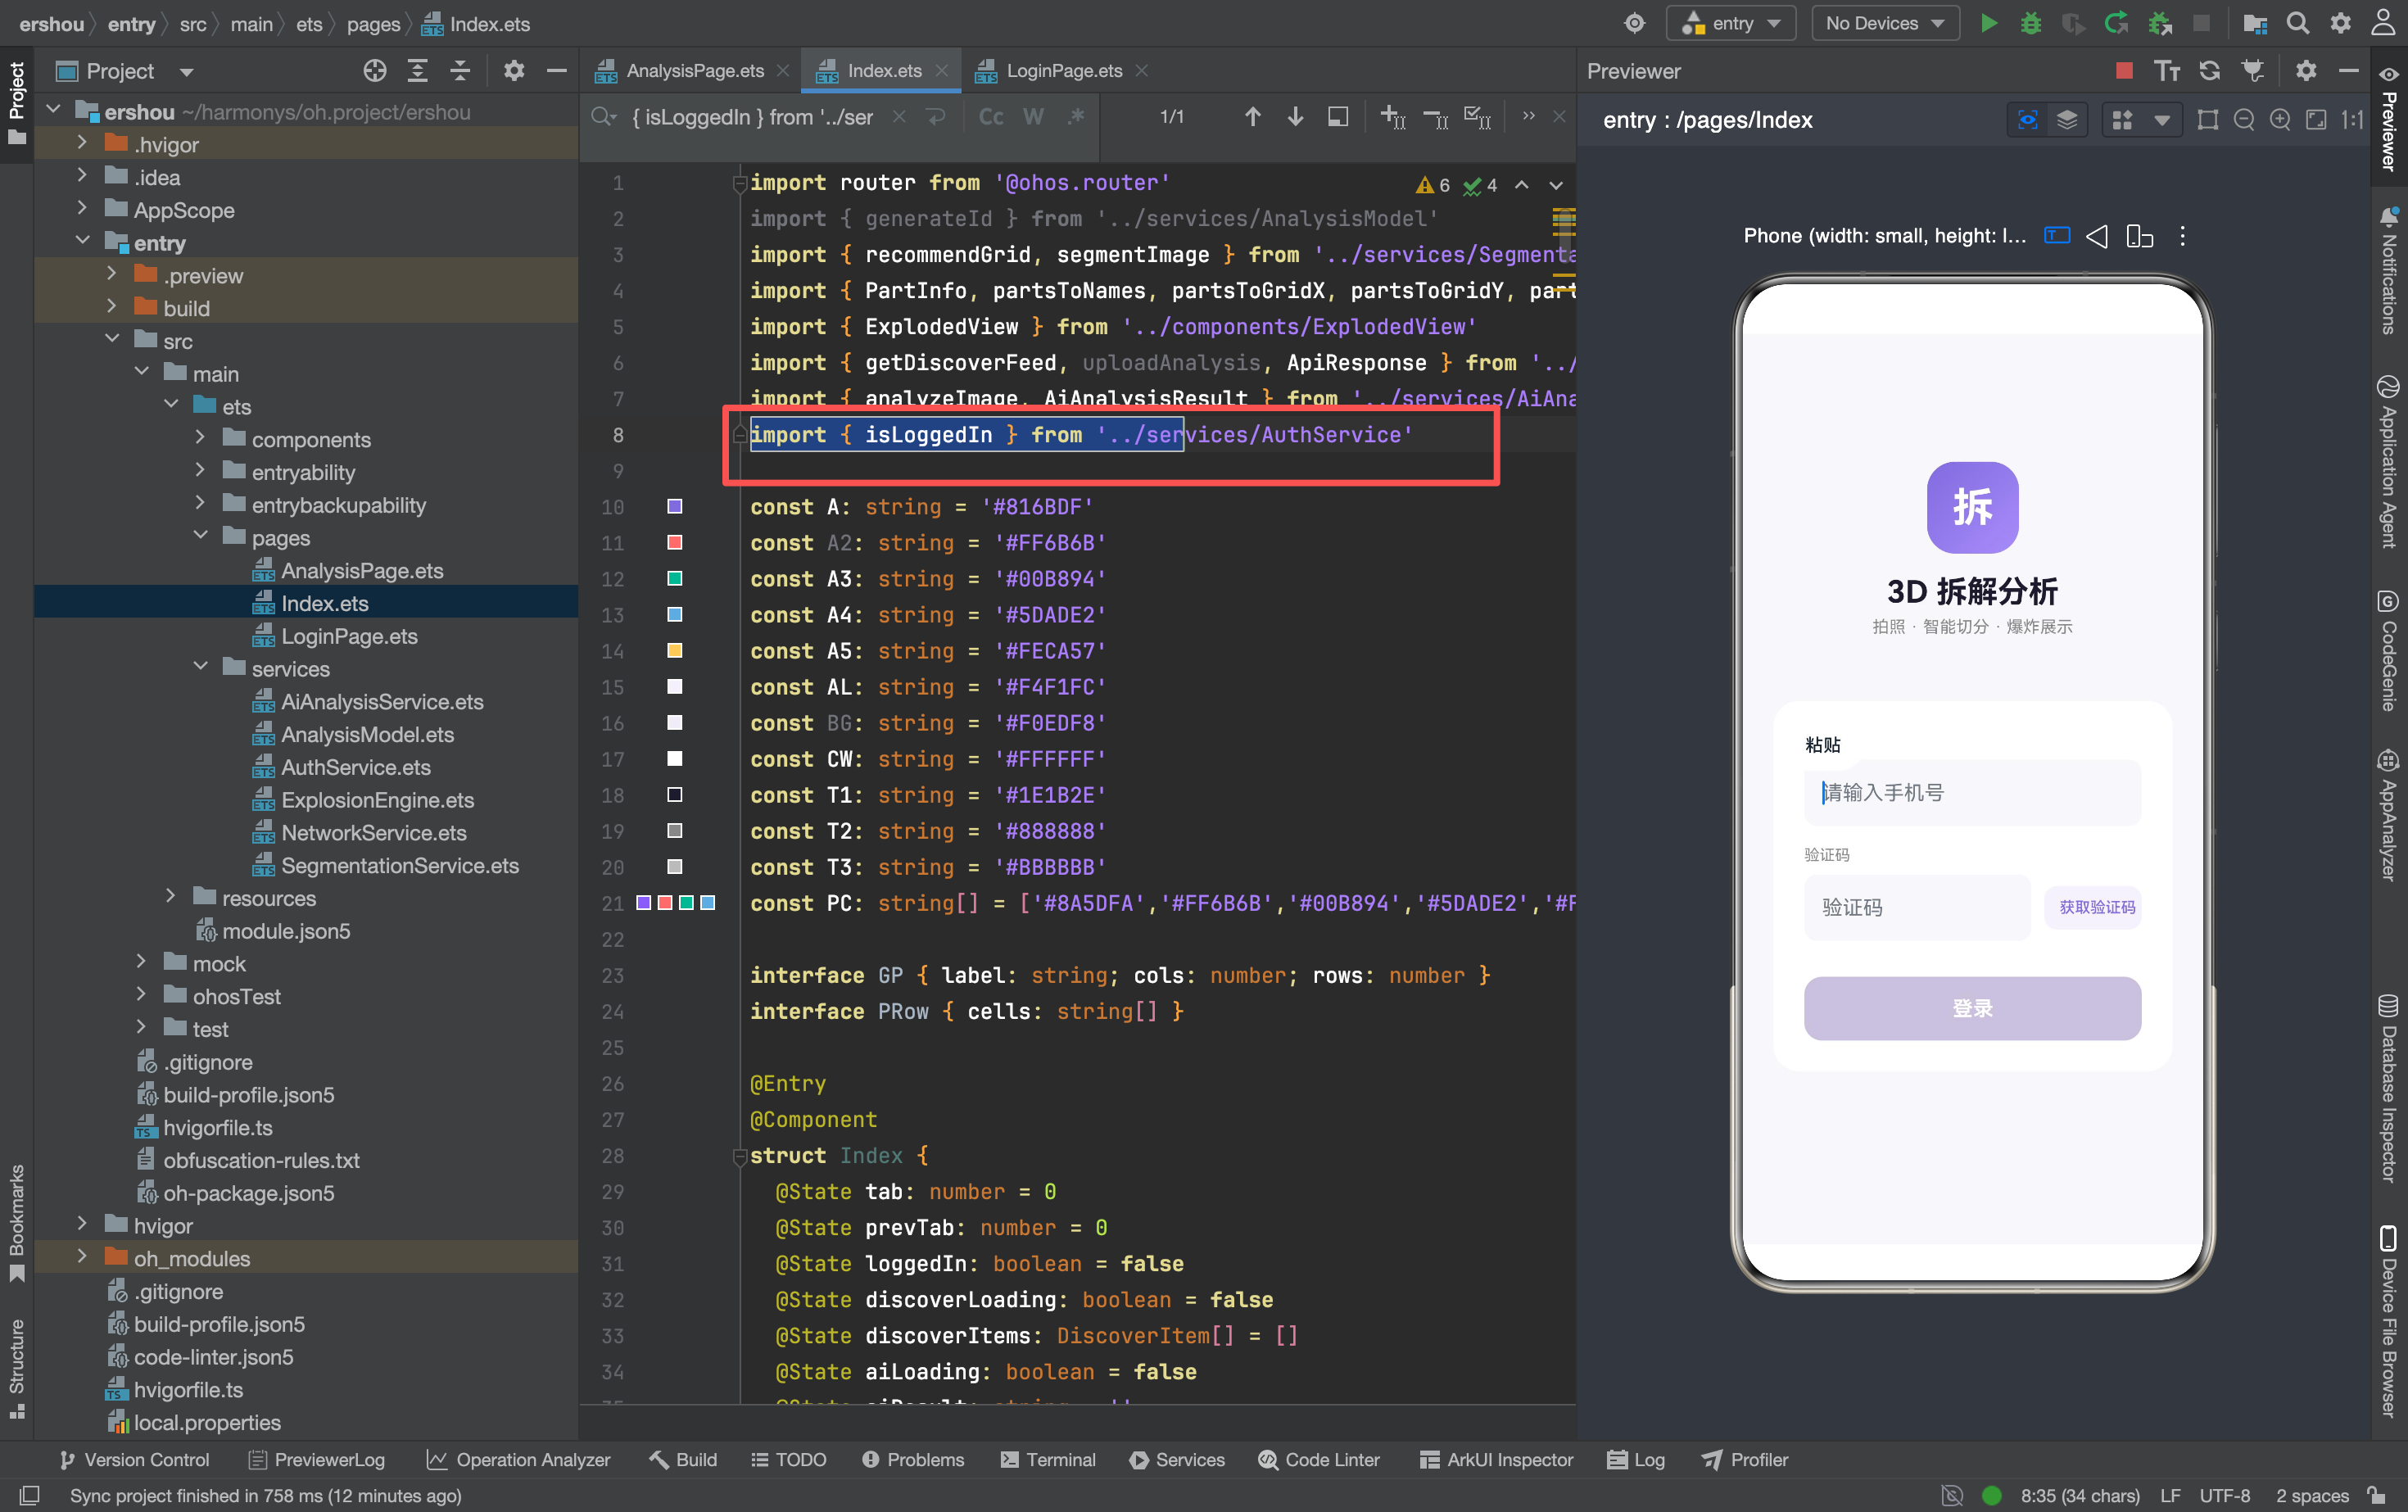Toggle search in selection only icon

point(1338,117)
